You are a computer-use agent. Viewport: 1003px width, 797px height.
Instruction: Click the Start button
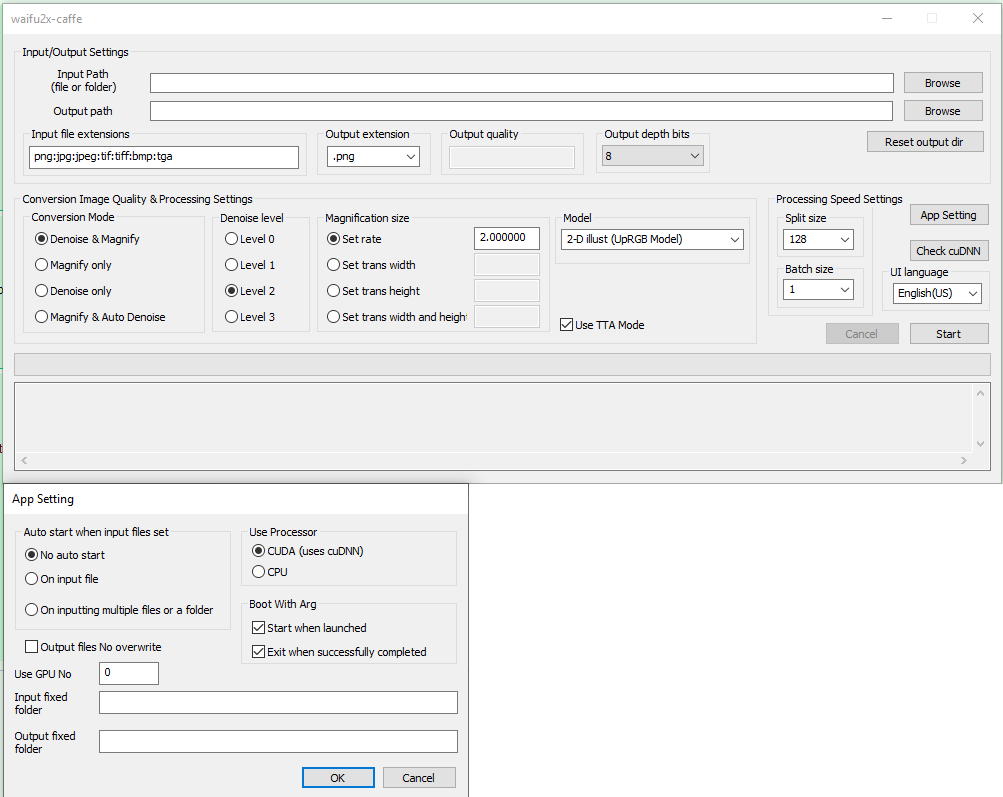click(x=949, y=334)
